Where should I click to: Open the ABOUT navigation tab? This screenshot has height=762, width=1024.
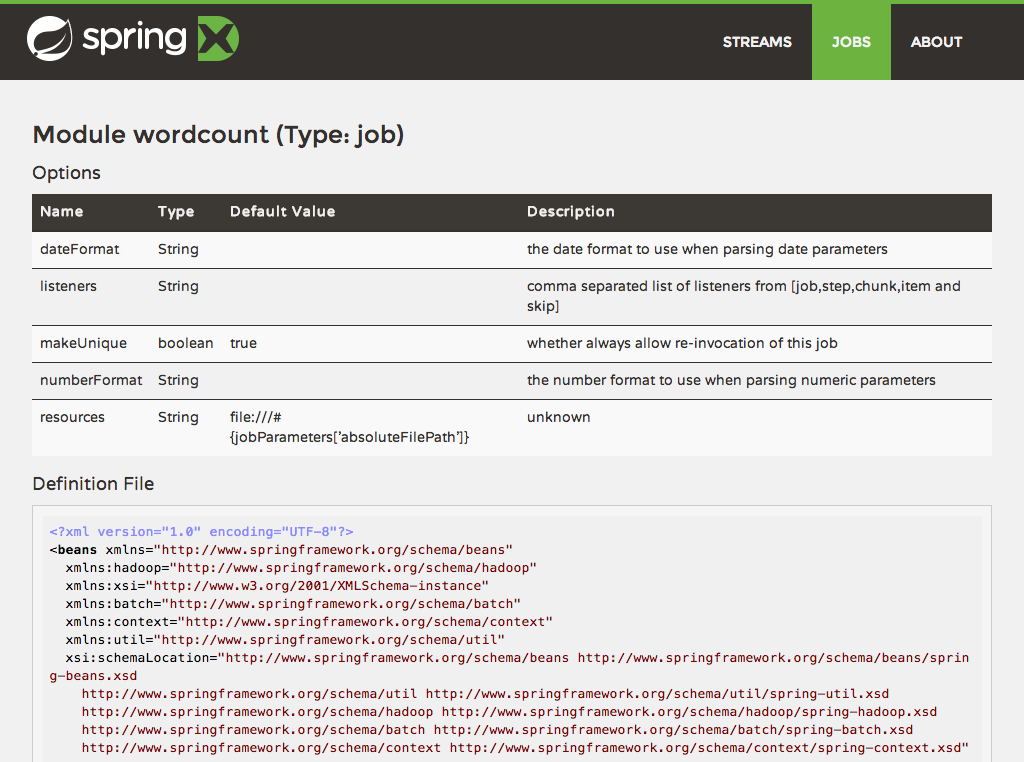click(x=936, y=42)
